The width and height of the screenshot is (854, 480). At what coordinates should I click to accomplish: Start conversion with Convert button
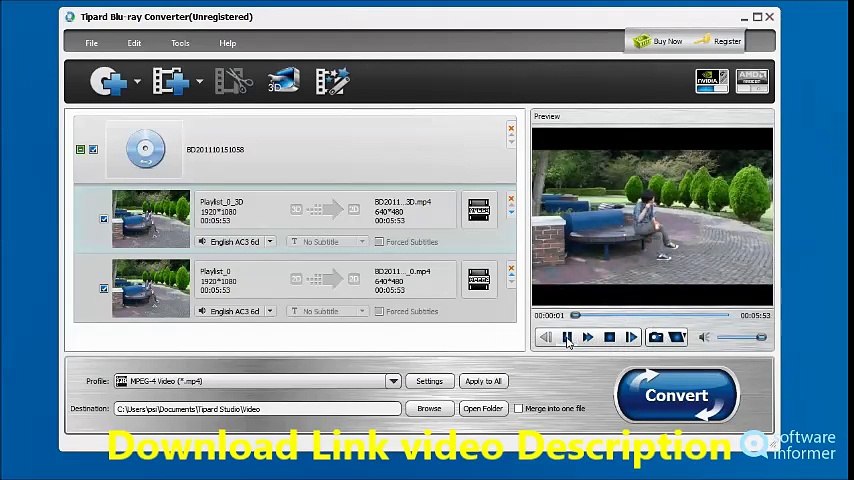point(676,395)
